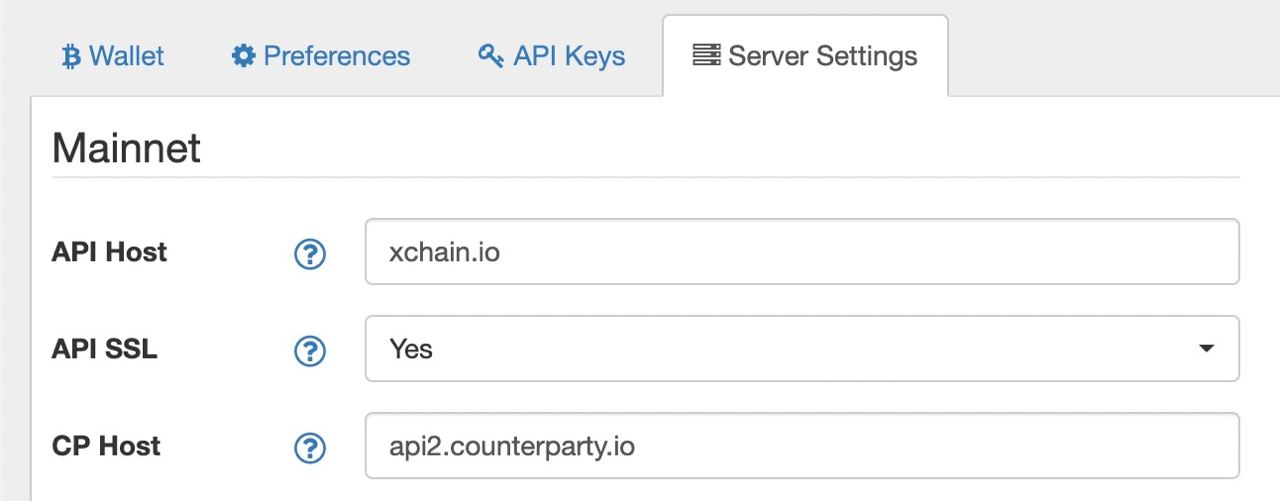Switch to the Preferences tab
Image resolution: width=1280 pixels, height=501 pixels.
(x=320, y=56)
